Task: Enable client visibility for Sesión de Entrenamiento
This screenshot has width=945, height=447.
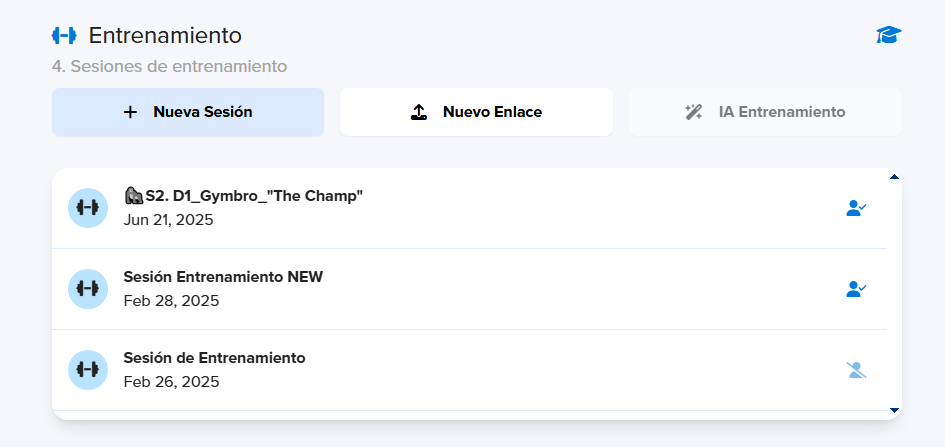Action: click(856, 370)
